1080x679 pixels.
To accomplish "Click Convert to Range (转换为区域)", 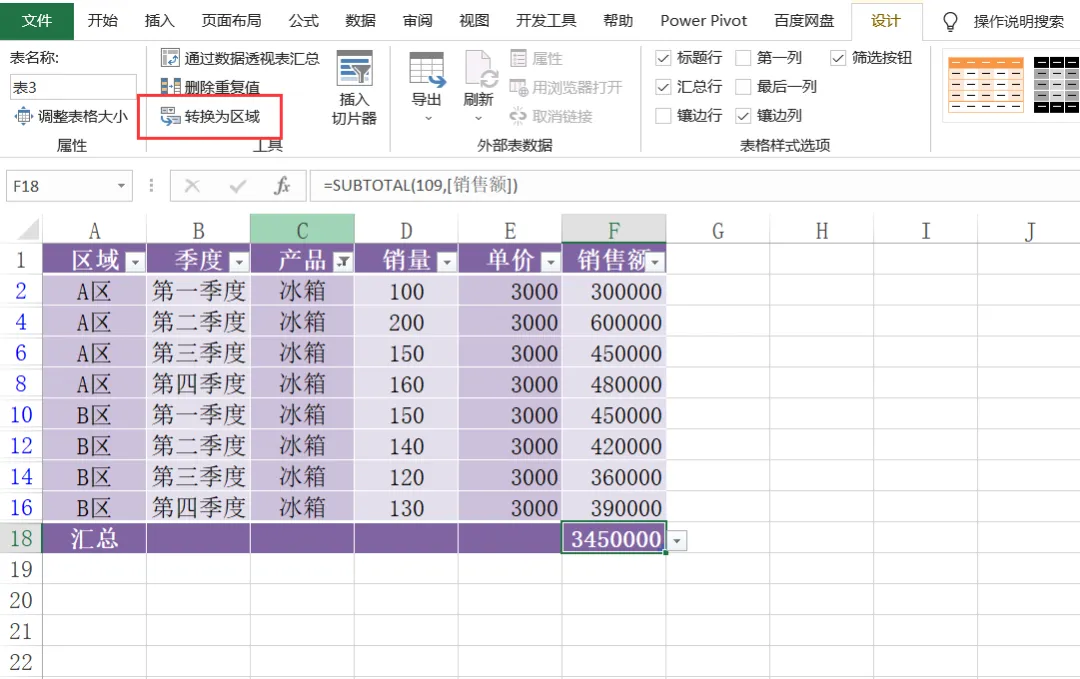I will [210, 116].
